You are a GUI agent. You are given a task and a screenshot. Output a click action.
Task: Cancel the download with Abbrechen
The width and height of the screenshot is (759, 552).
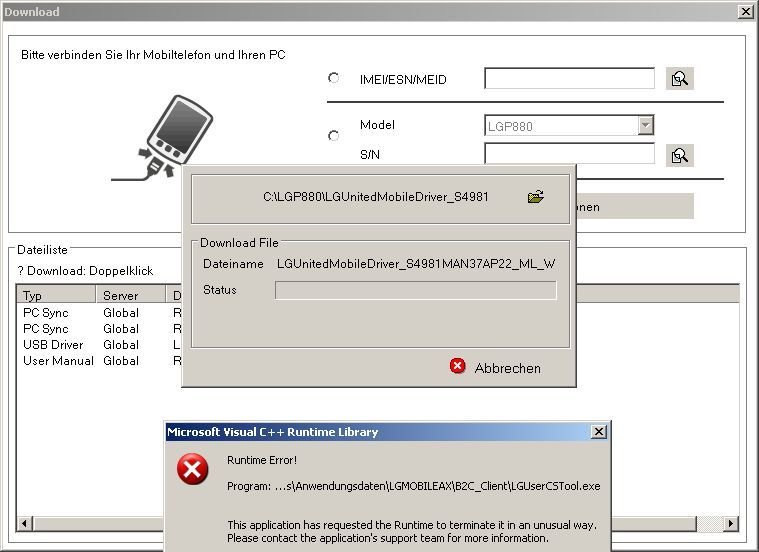pyautogui.click(x=507, y=368)
